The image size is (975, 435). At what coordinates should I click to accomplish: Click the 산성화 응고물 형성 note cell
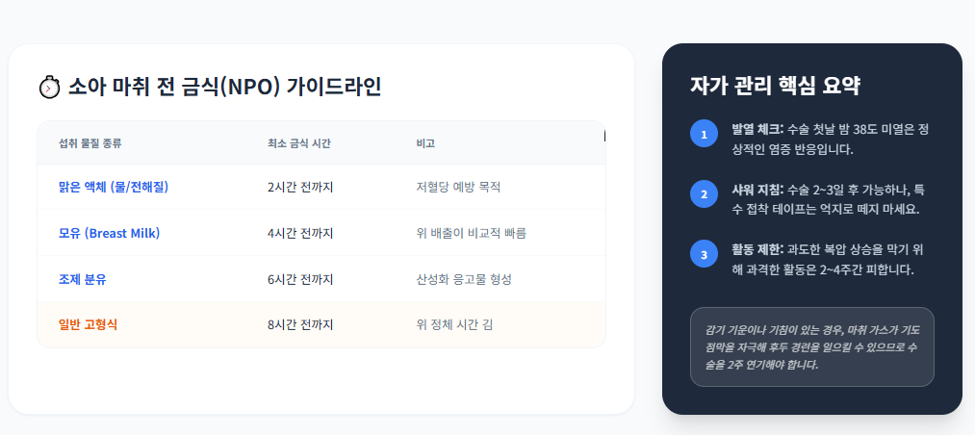pos(463,280)
